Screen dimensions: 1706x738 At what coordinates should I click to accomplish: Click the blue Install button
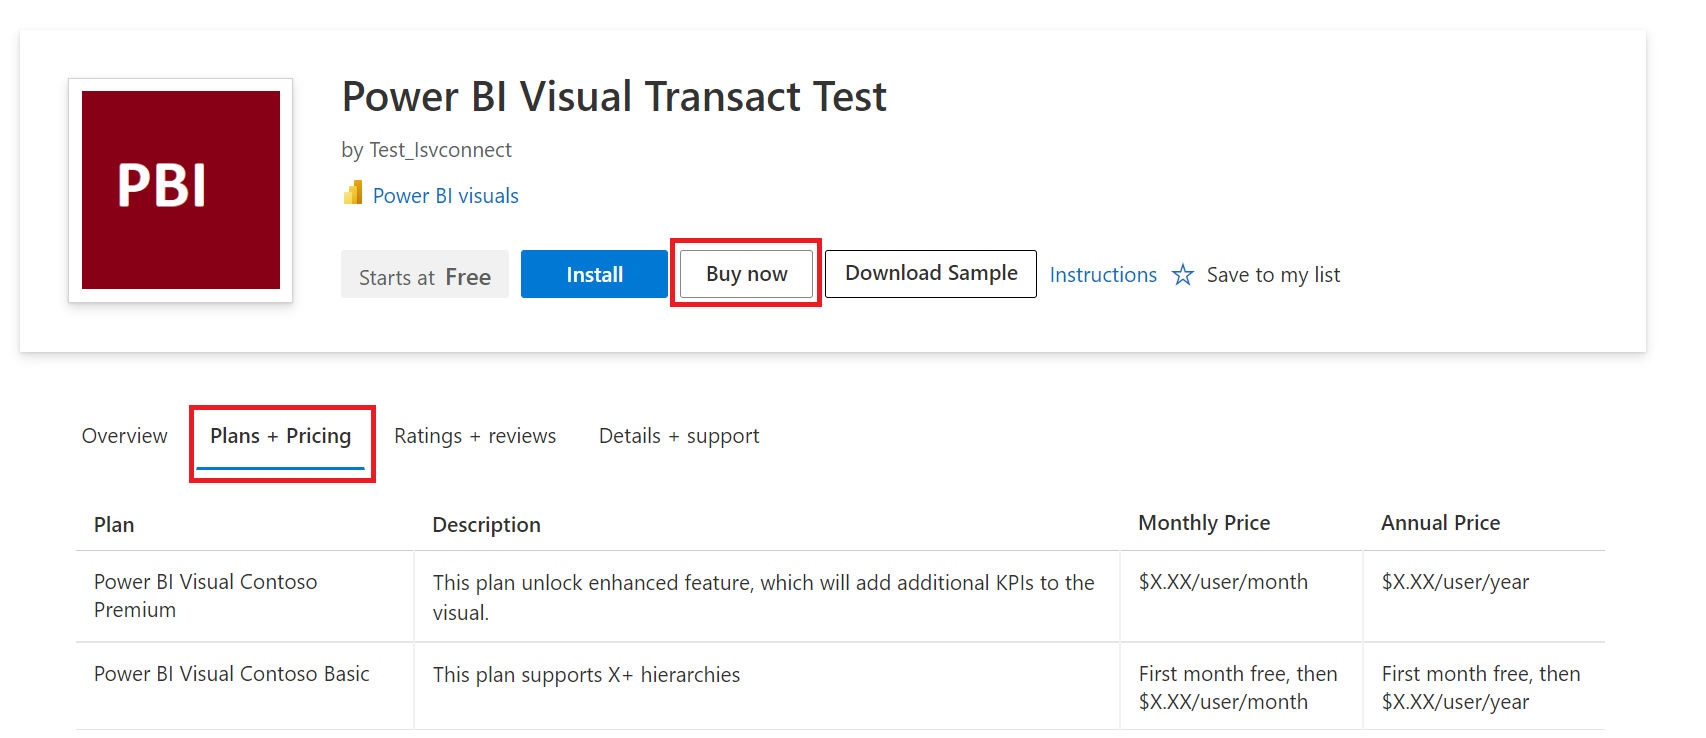[594, 274]
